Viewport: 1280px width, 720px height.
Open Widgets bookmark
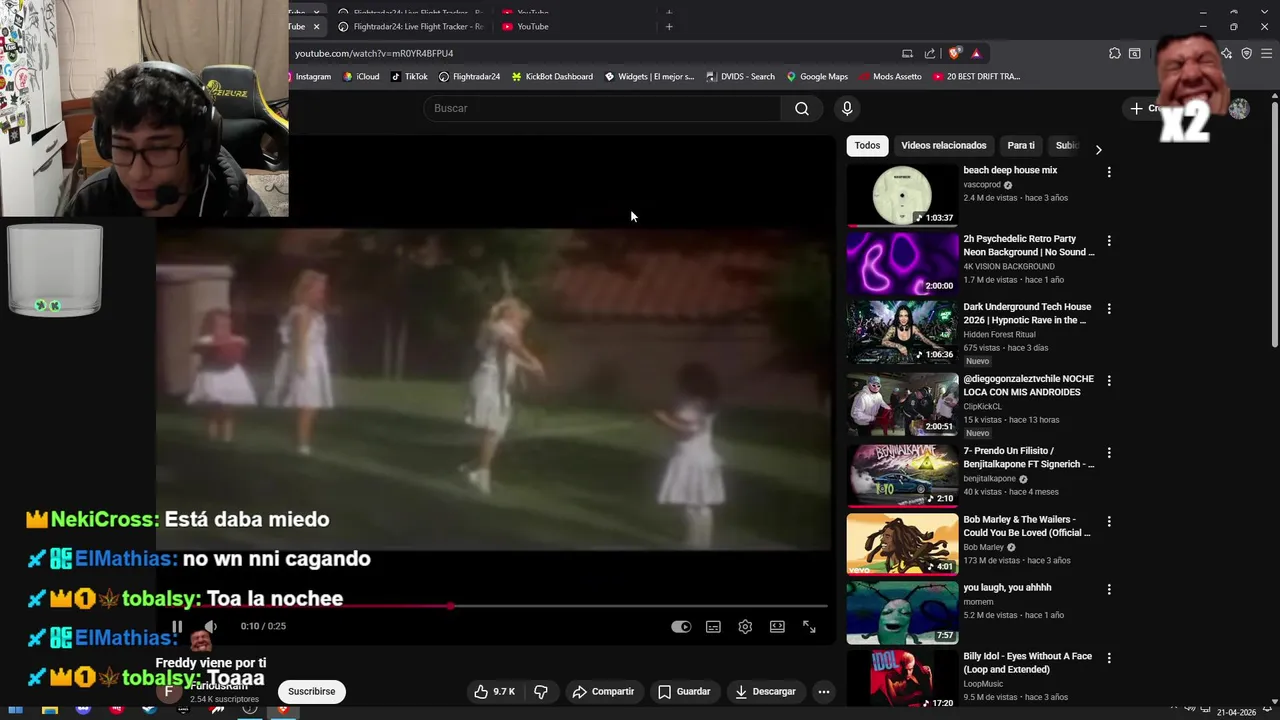click(x=649, y=77)
